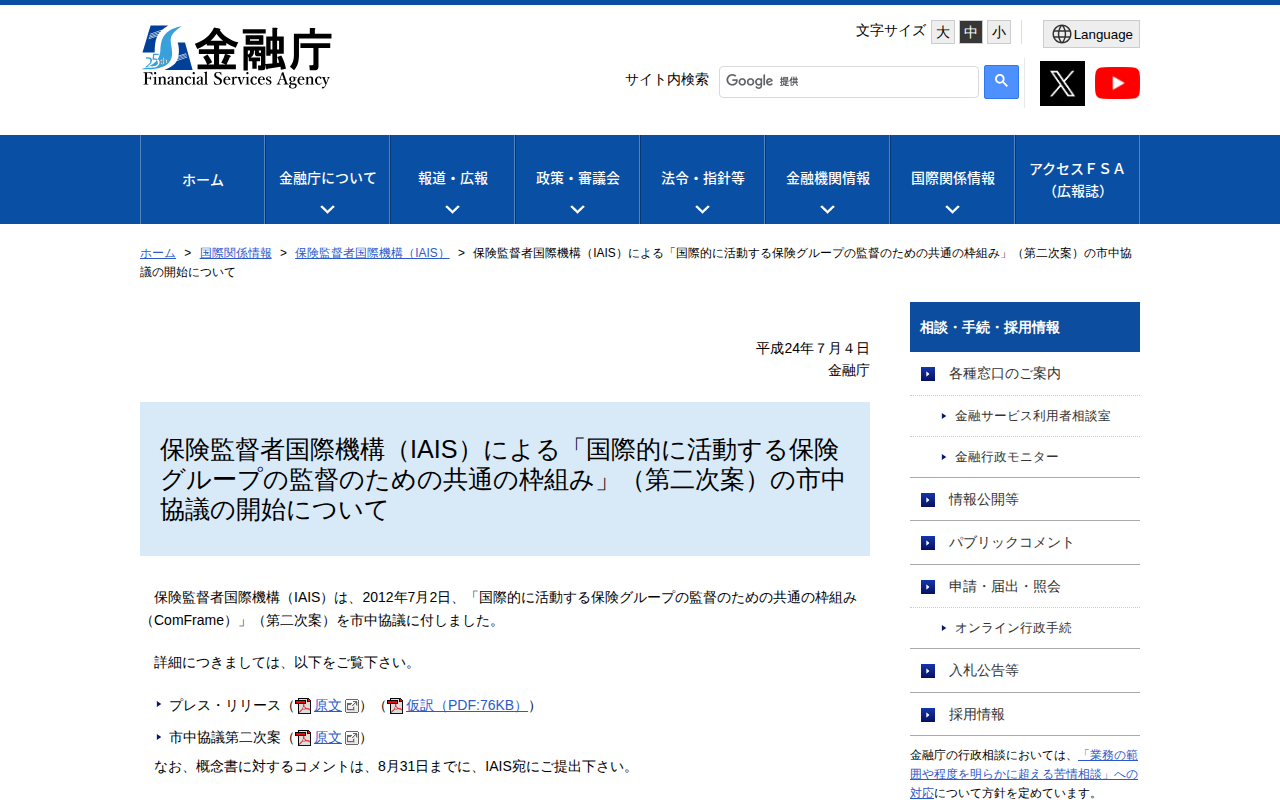
Task: Open the アクセスＦＳＡ（広報誌）menu item
Action: click(1077, 179)
